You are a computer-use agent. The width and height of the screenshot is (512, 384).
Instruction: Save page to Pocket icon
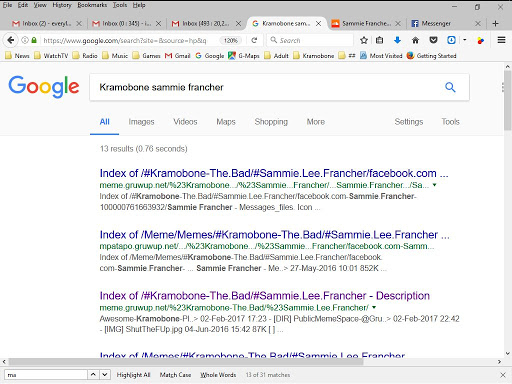(433, 40)
